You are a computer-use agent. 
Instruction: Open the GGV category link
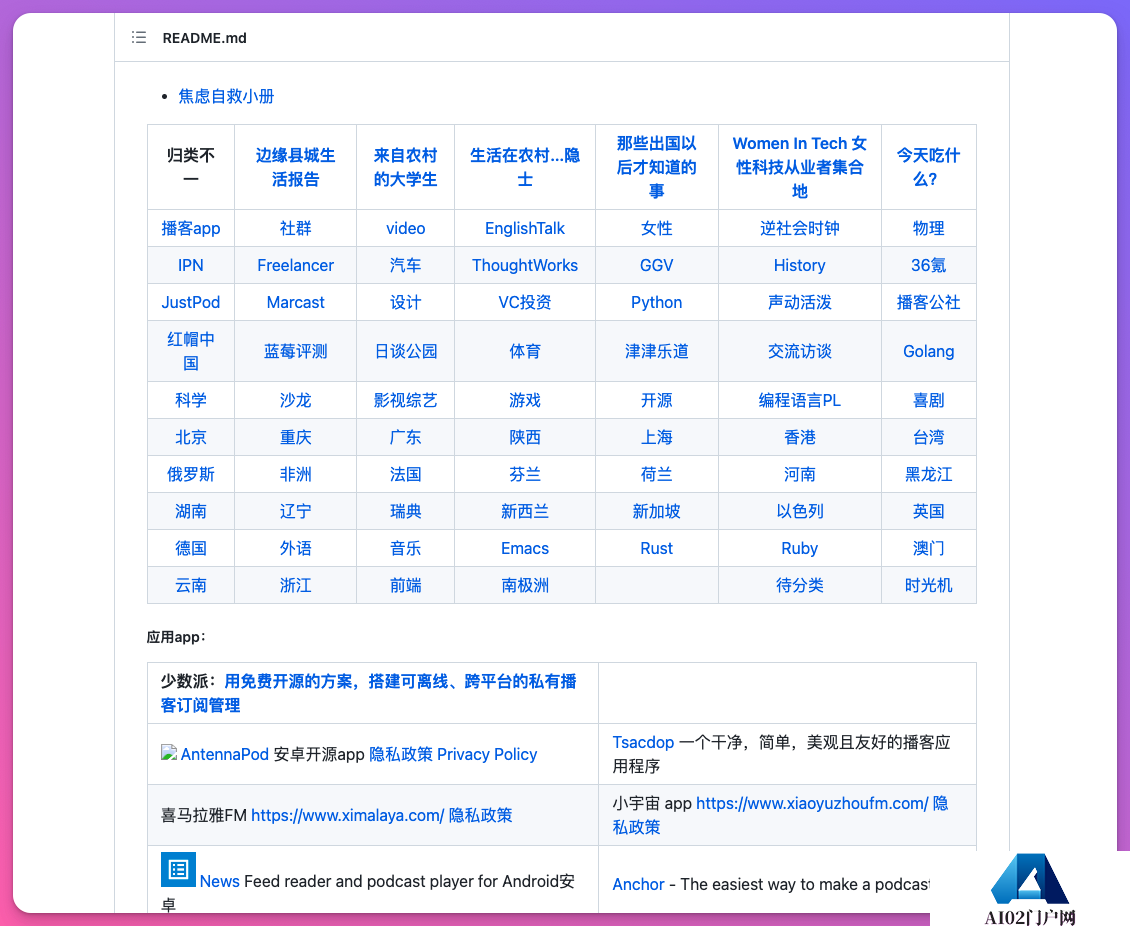coord(657,265)
